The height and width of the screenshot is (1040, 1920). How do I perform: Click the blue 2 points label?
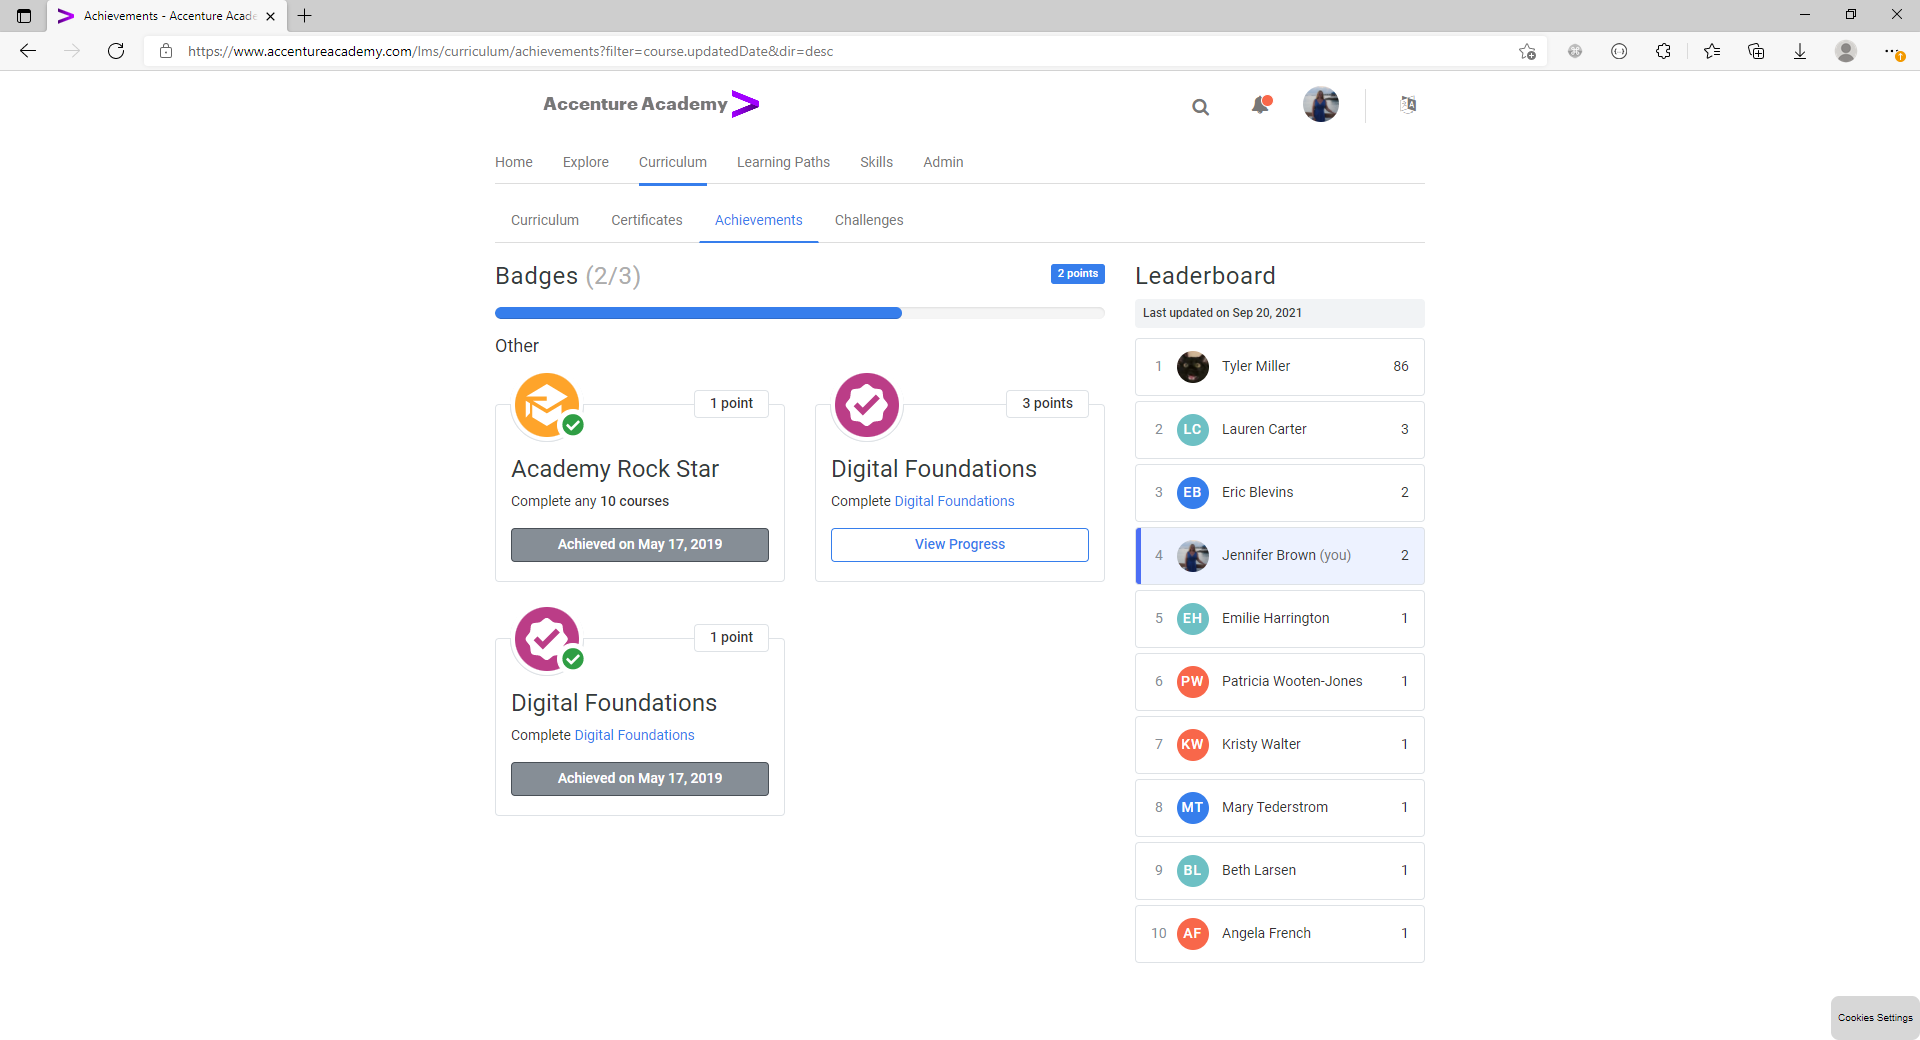tap(1078, 274)
